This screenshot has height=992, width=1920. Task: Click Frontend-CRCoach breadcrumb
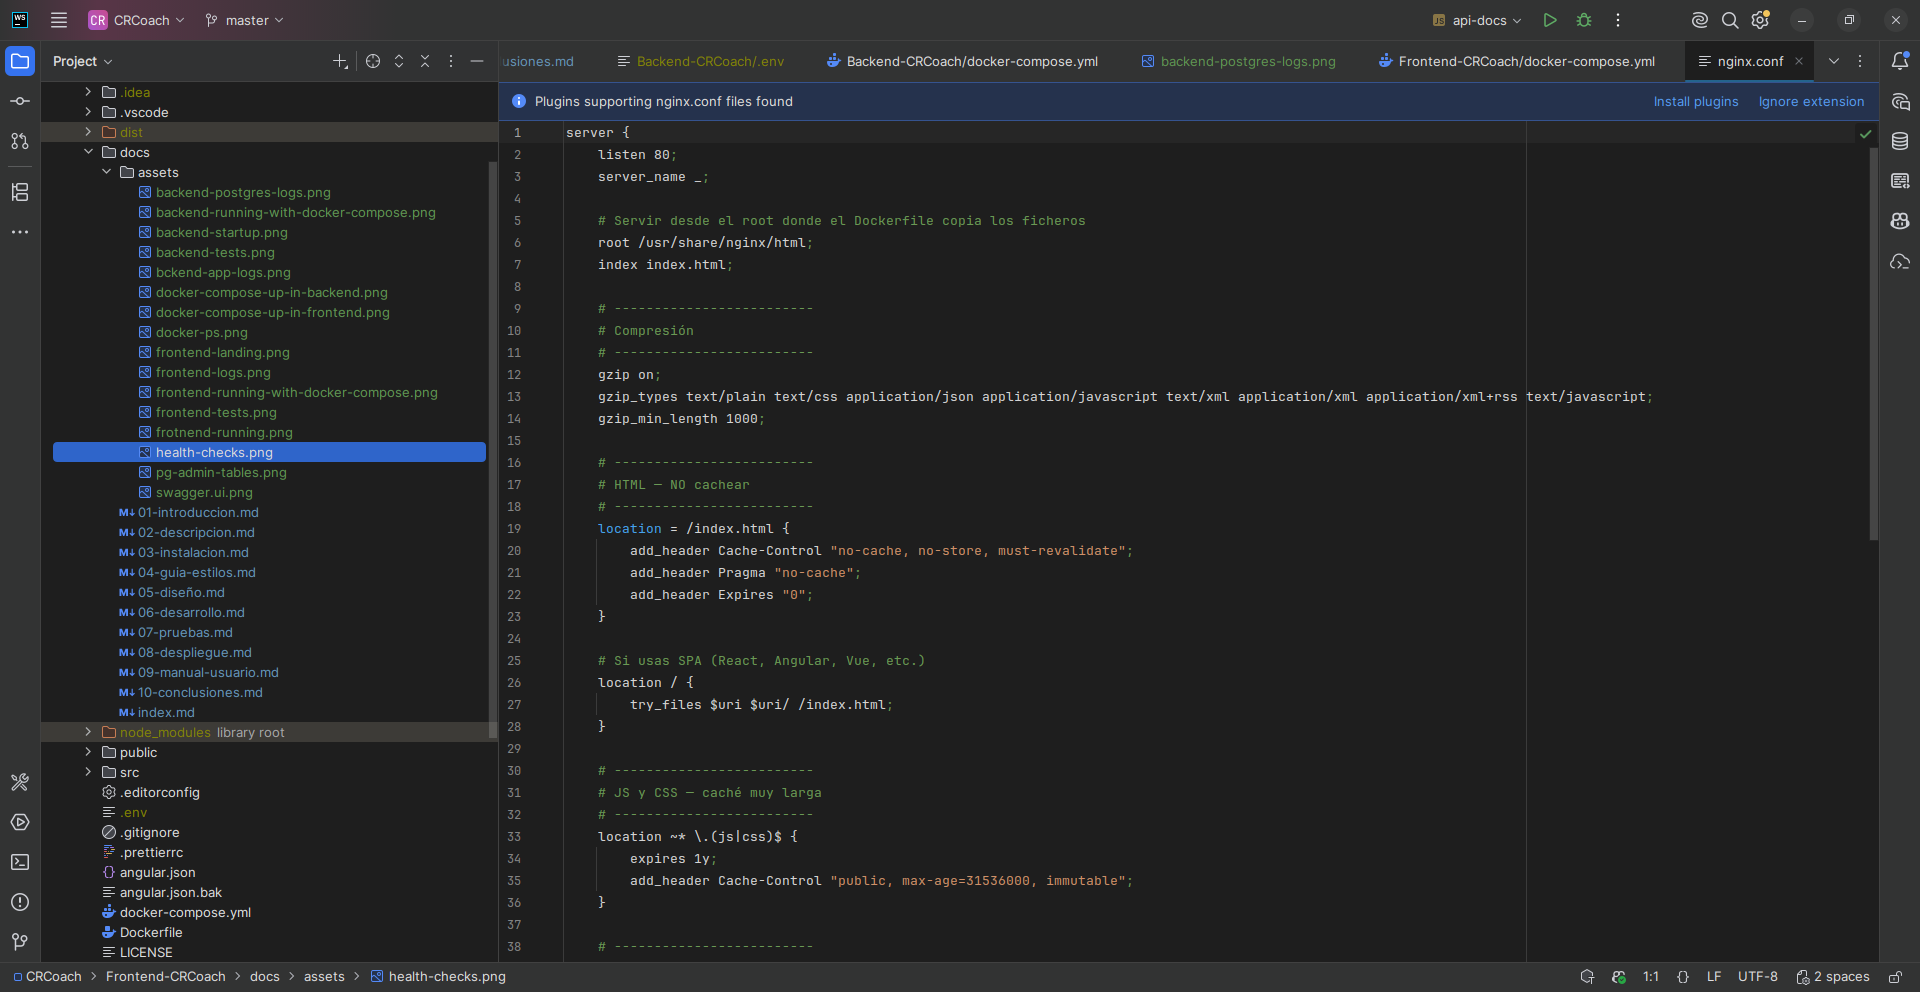(166, 977)
